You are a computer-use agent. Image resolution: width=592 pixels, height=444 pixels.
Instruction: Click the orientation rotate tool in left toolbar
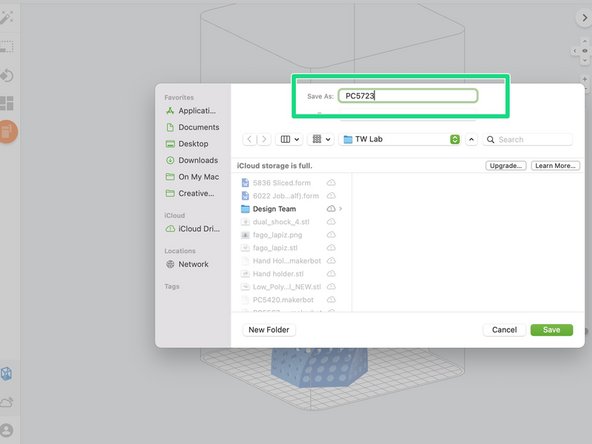point(7,76)
